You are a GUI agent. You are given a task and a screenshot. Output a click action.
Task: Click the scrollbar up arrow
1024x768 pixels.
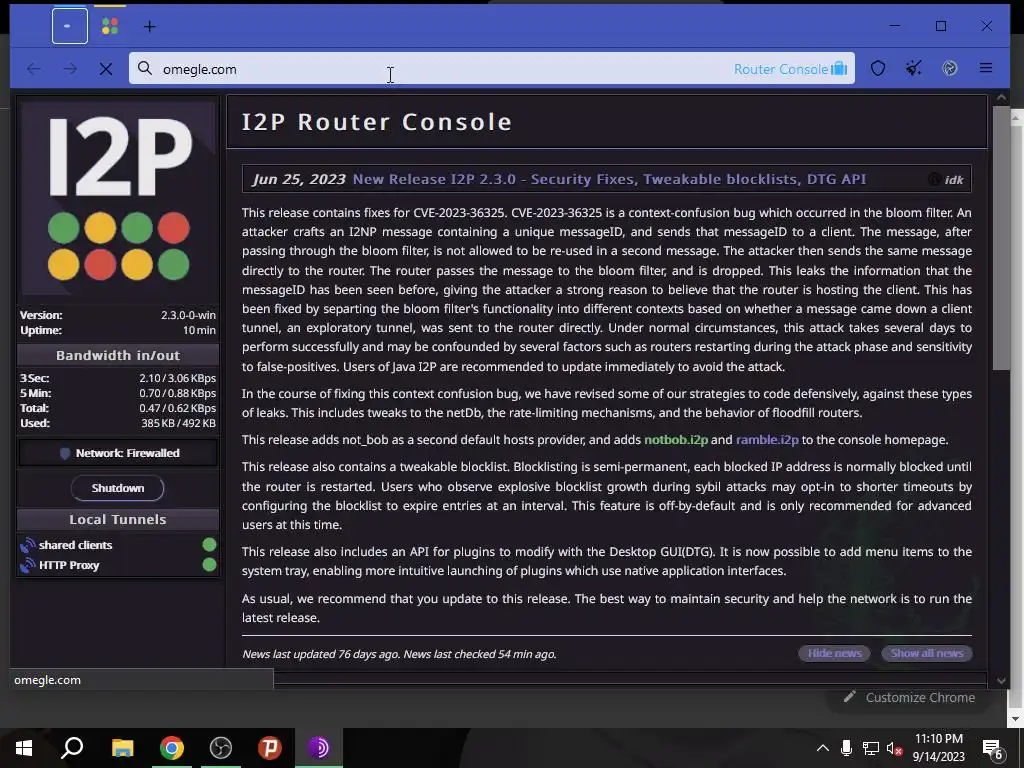tap(1001, 97)
